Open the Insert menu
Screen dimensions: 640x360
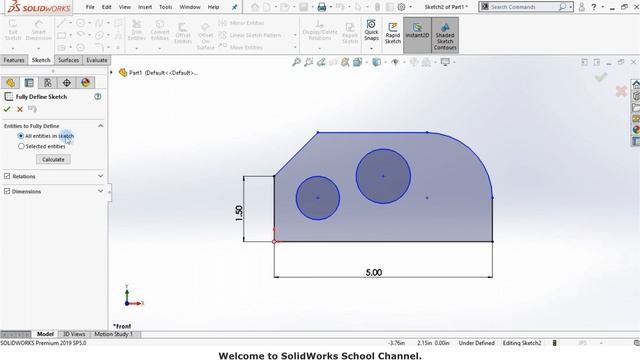pyautogui.click(x=145, y=7)
